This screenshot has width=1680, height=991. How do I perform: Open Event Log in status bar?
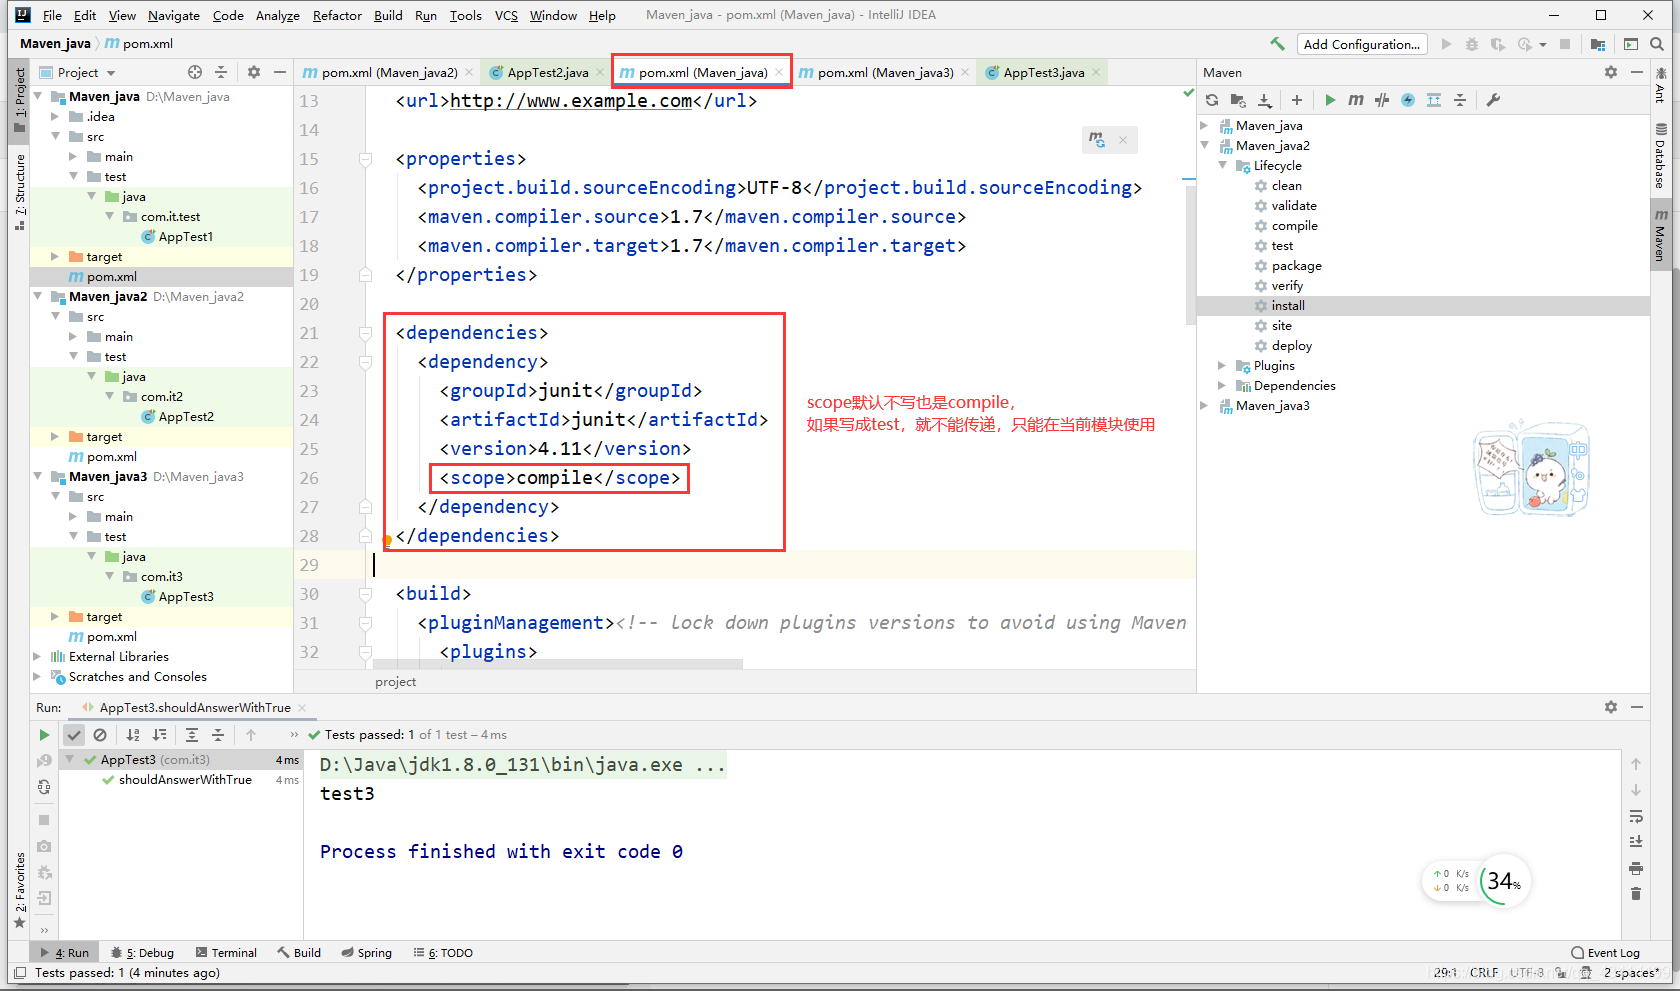[x=1605, y=953]
